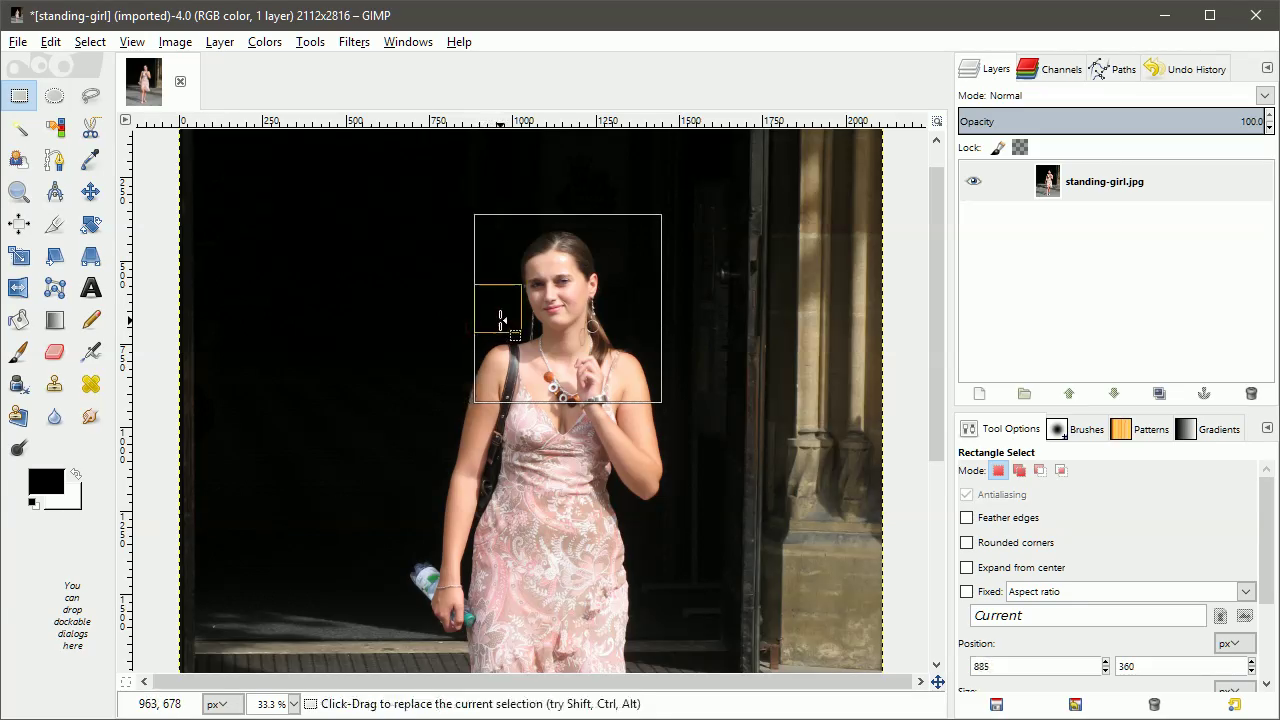The image size is (1280, 720).
Task: Activate the Zoom magnifier tool
Action: [18, 192]
